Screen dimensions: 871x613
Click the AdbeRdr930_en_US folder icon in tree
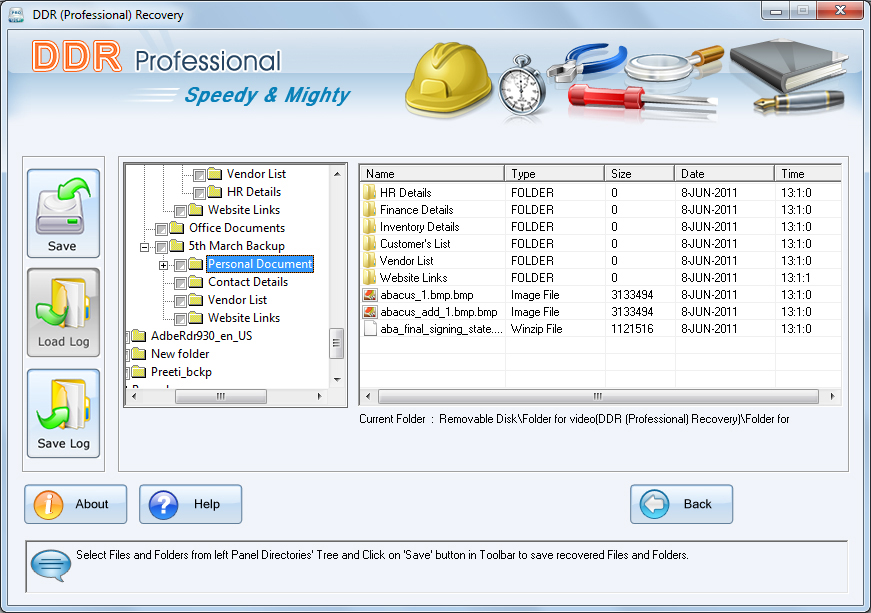139,336
